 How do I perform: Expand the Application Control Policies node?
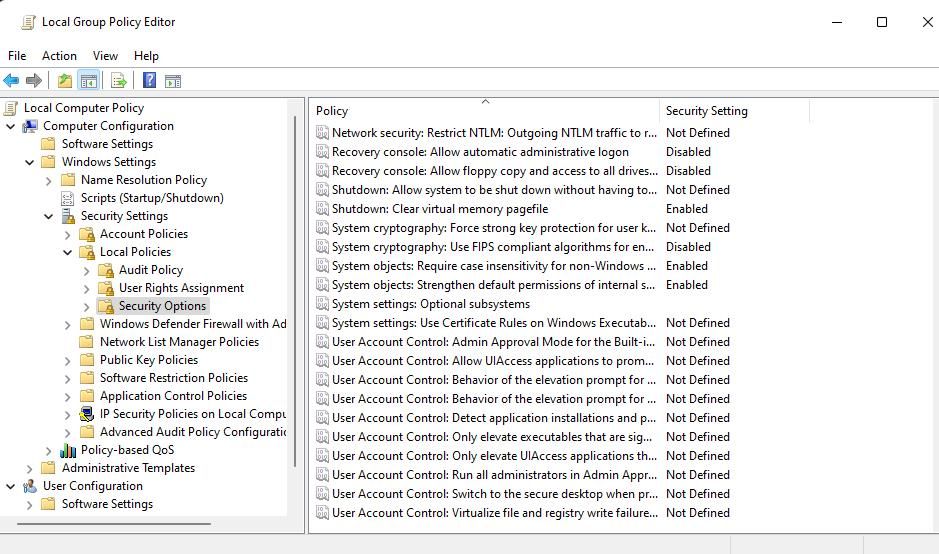pos(68,396)
